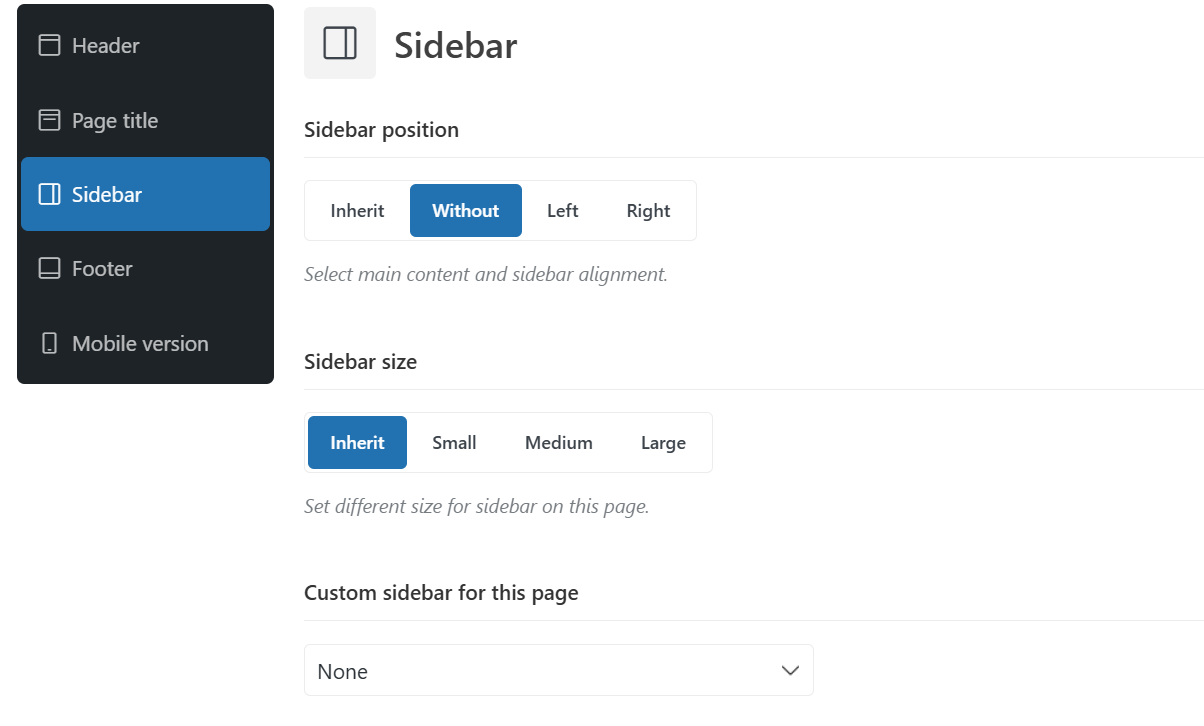This screenshot has height=726, width=1204.
Task: Click the Sidebar layout icon in the menu
Action: click(x=49, y=194)
